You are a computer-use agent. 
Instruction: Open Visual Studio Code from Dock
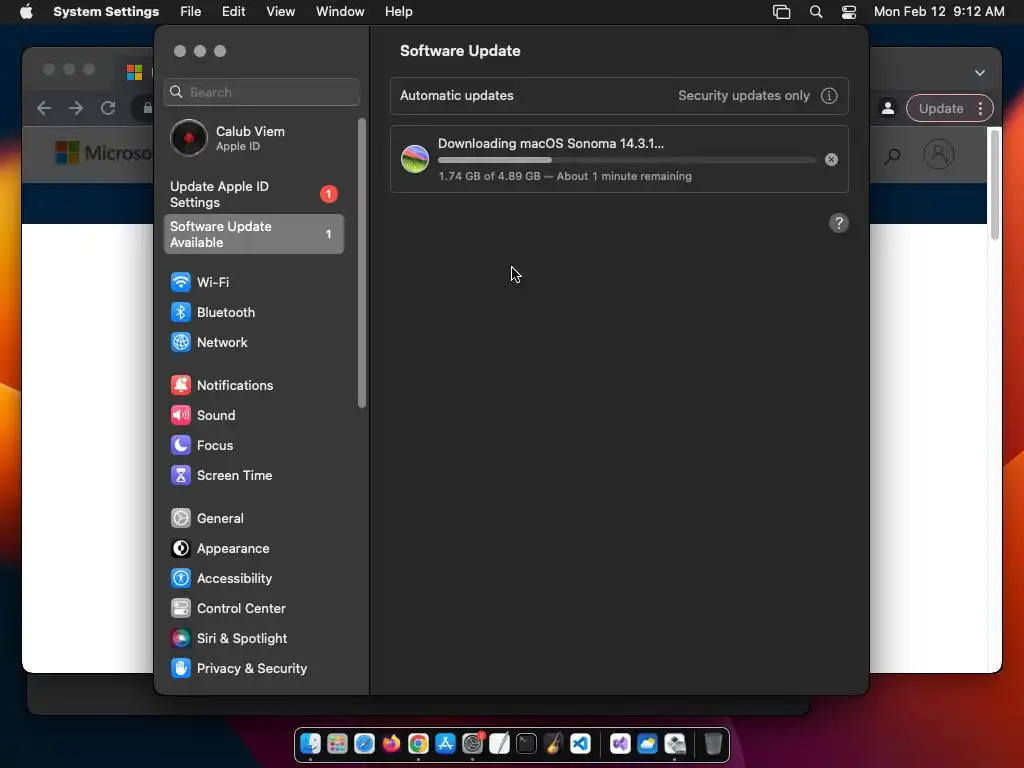click(581, 744)
